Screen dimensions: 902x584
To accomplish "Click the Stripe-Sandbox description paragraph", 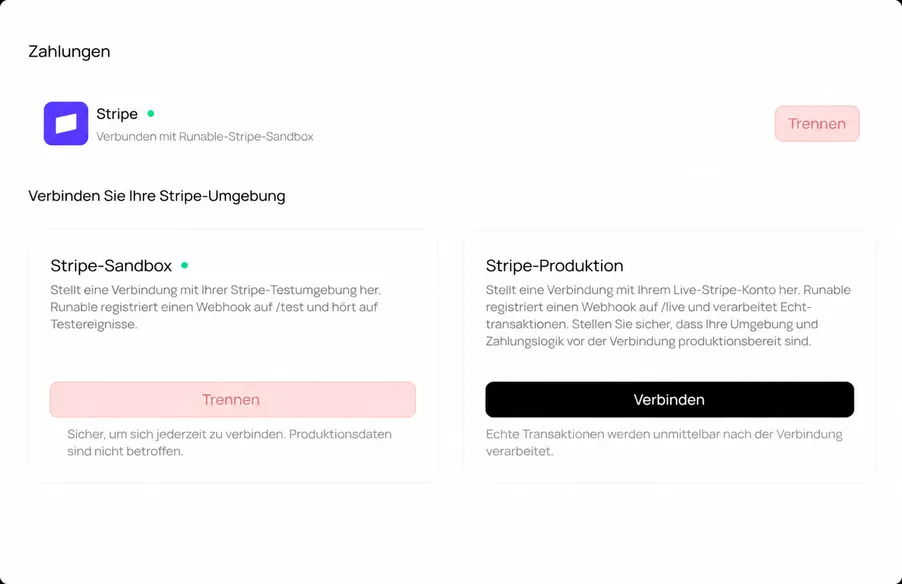I will click(215, 307).
